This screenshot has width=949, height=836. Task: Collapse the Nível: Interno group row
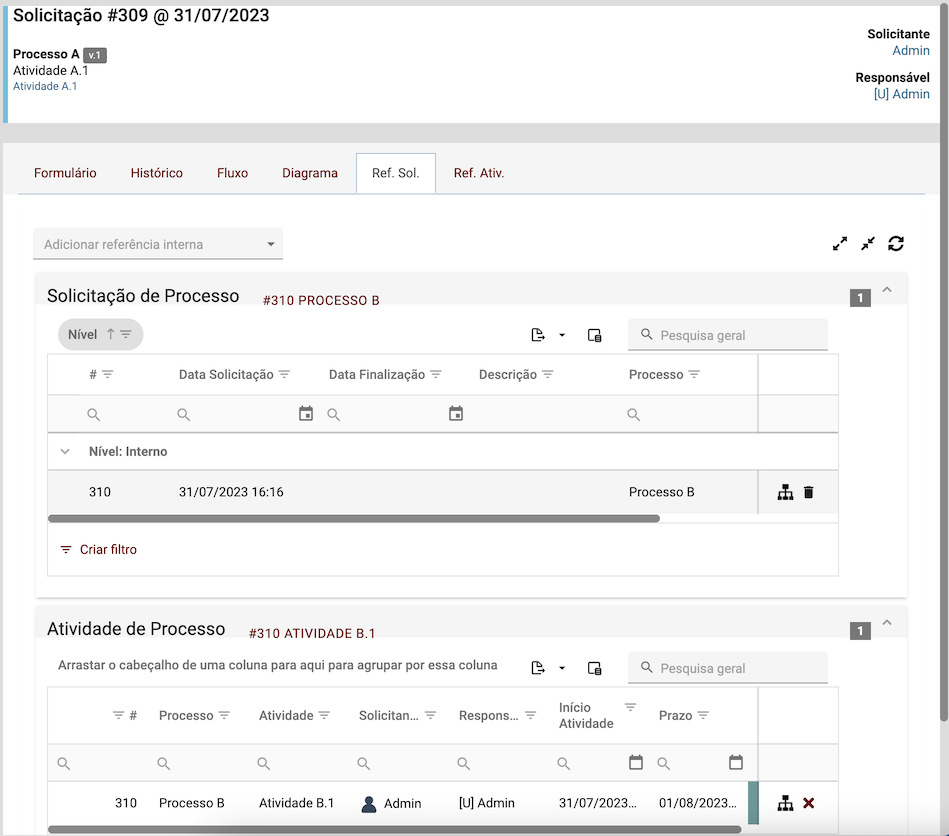click(65, 452)
